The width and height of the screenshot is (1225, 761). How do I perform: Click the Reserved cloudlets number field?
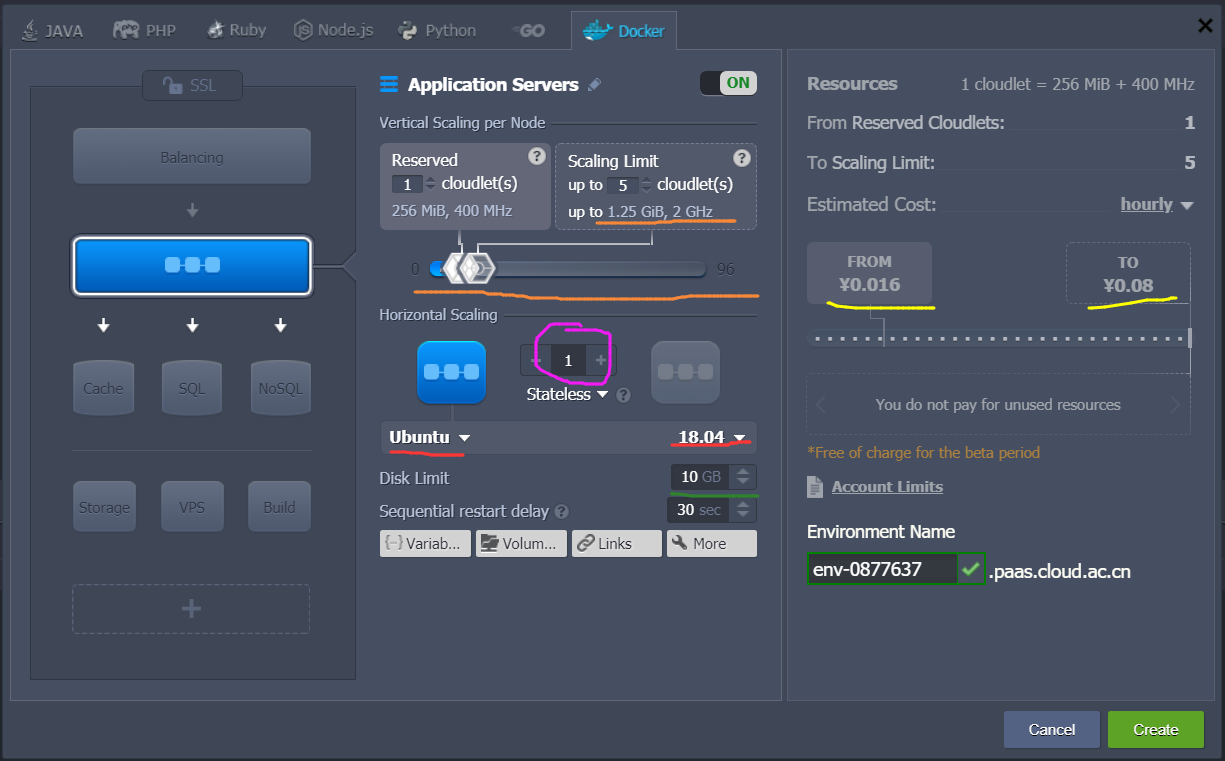click(x=408, y=184)
